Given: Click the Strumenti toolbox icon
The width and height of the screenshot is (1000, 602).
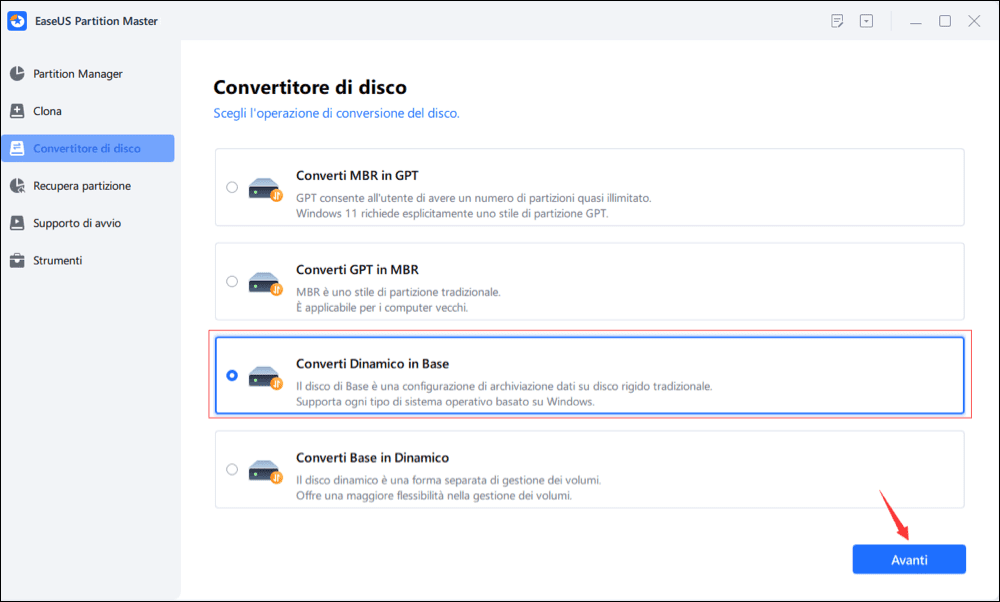Looking at the screenshot, I should 17,260.
